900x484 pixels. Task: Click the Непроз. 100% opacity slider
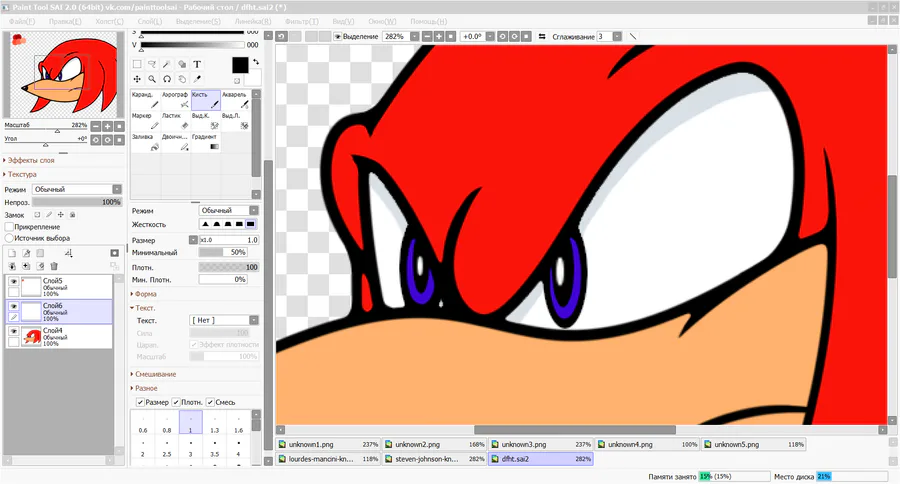[77, 202]
